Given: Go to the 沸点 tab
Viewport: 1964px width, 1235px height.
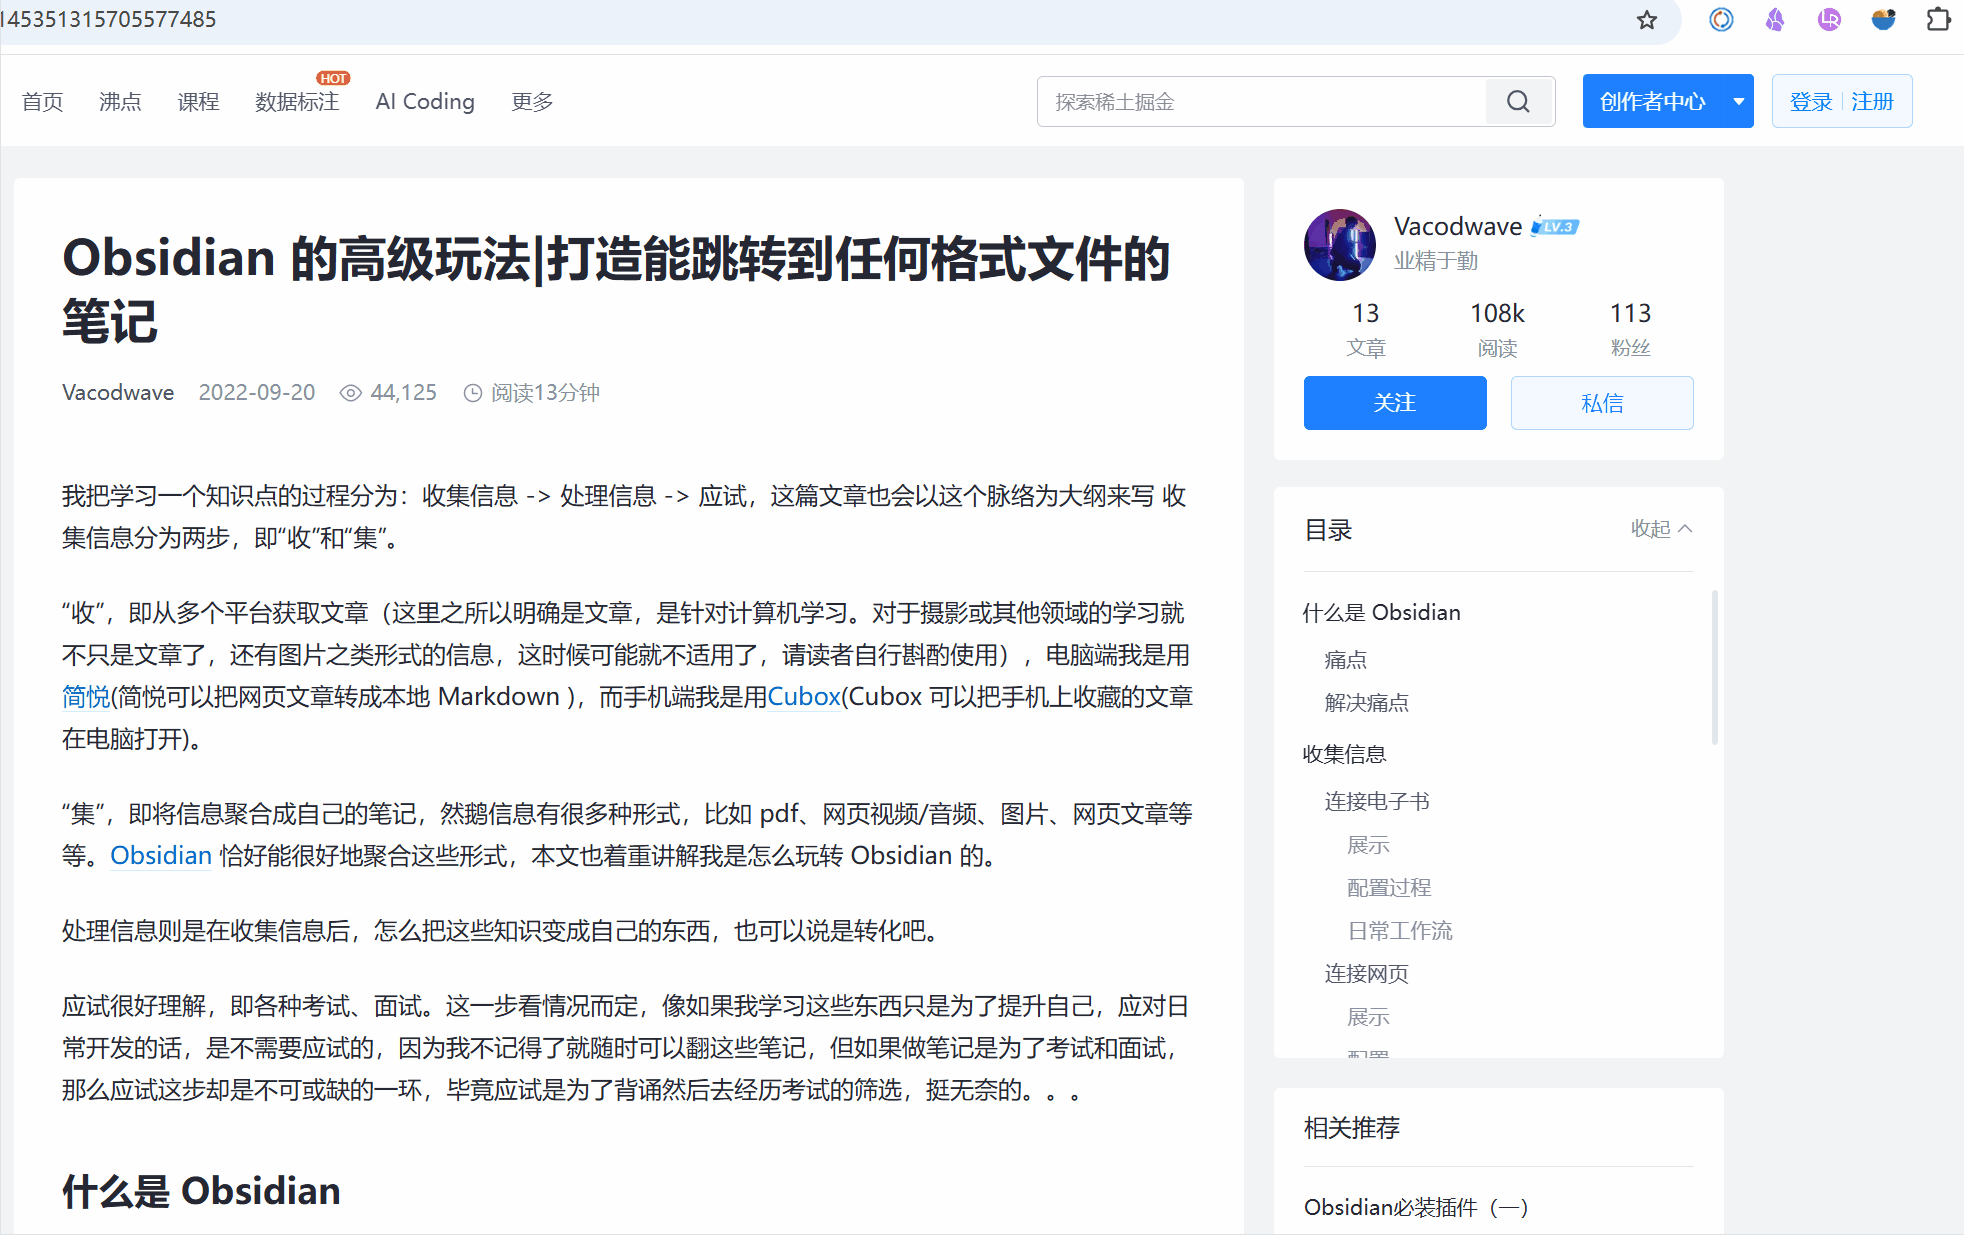Looking at the screenshot, I should tap(120, 102).
